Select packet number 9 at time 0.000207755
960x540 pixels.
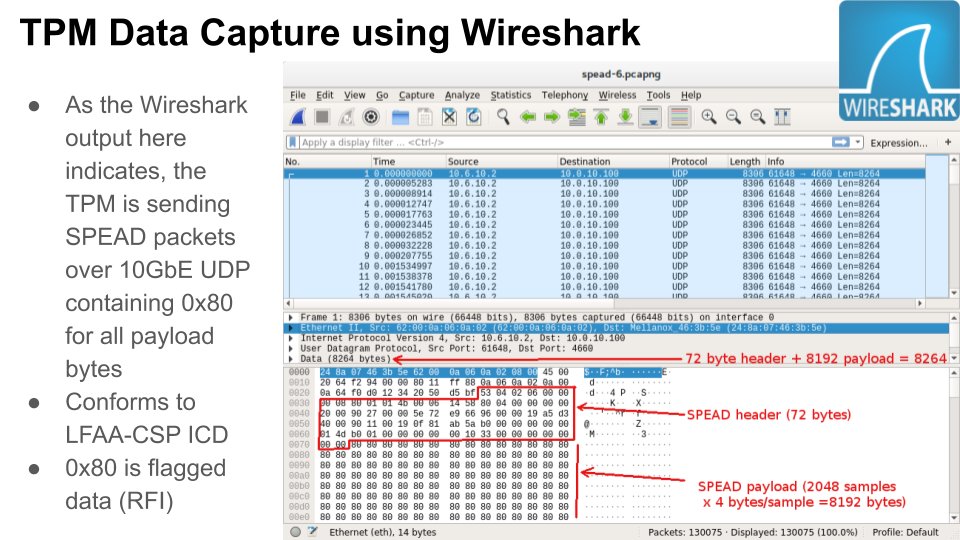tap(604, 256)
